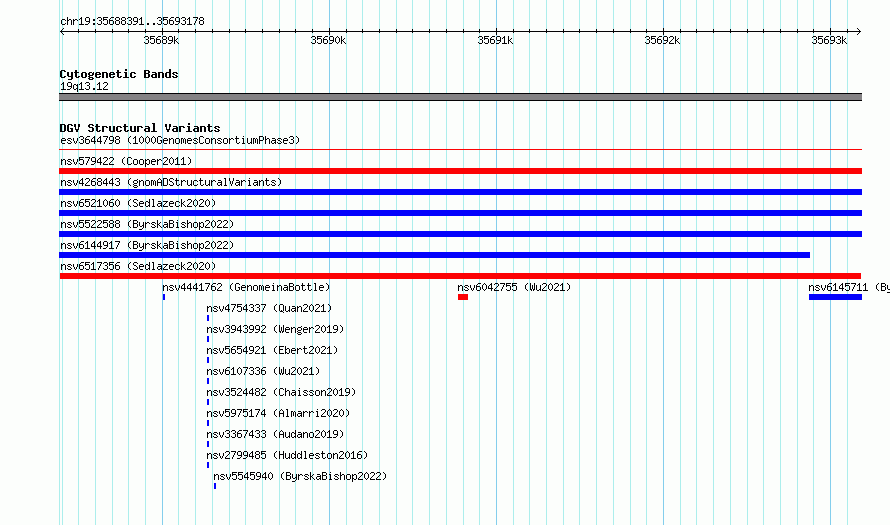Click the chr19:35688391..35693178 coordinate text
890x525 pixels.
point(132,22)
